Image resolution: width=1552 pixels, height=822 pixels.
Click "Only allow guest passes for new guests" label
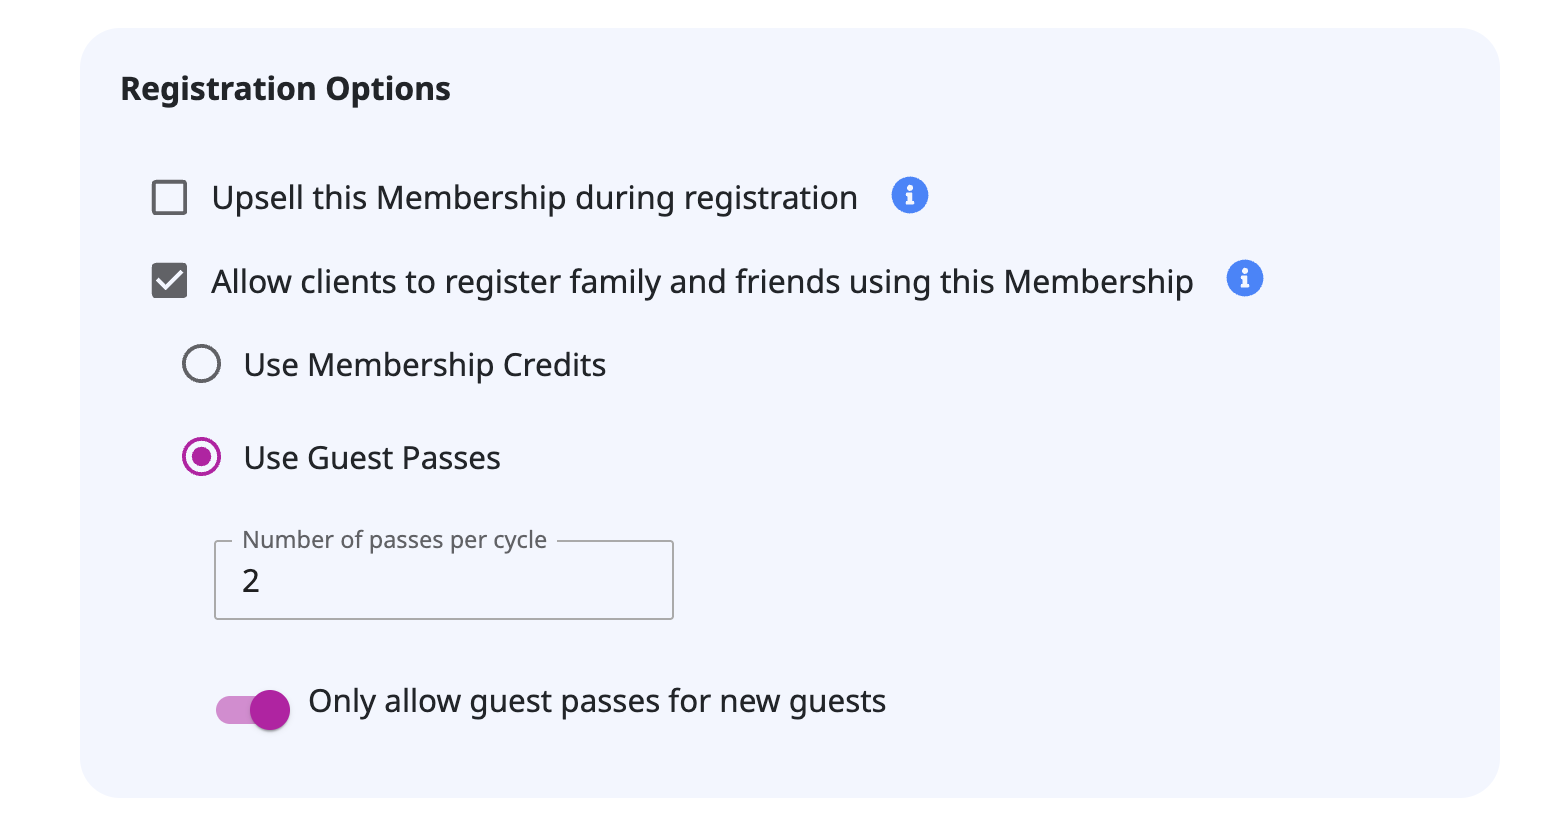(596, 701)
